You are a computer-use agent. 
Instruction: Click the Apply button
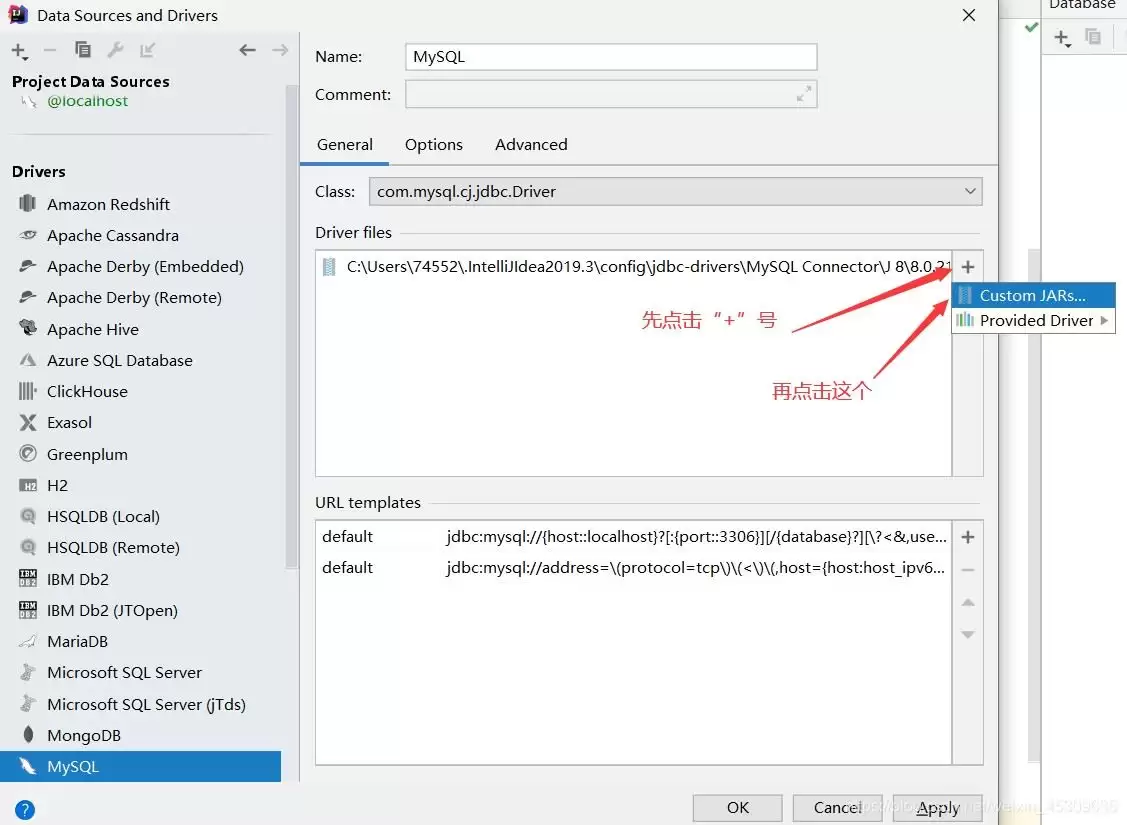pos(937,808)
